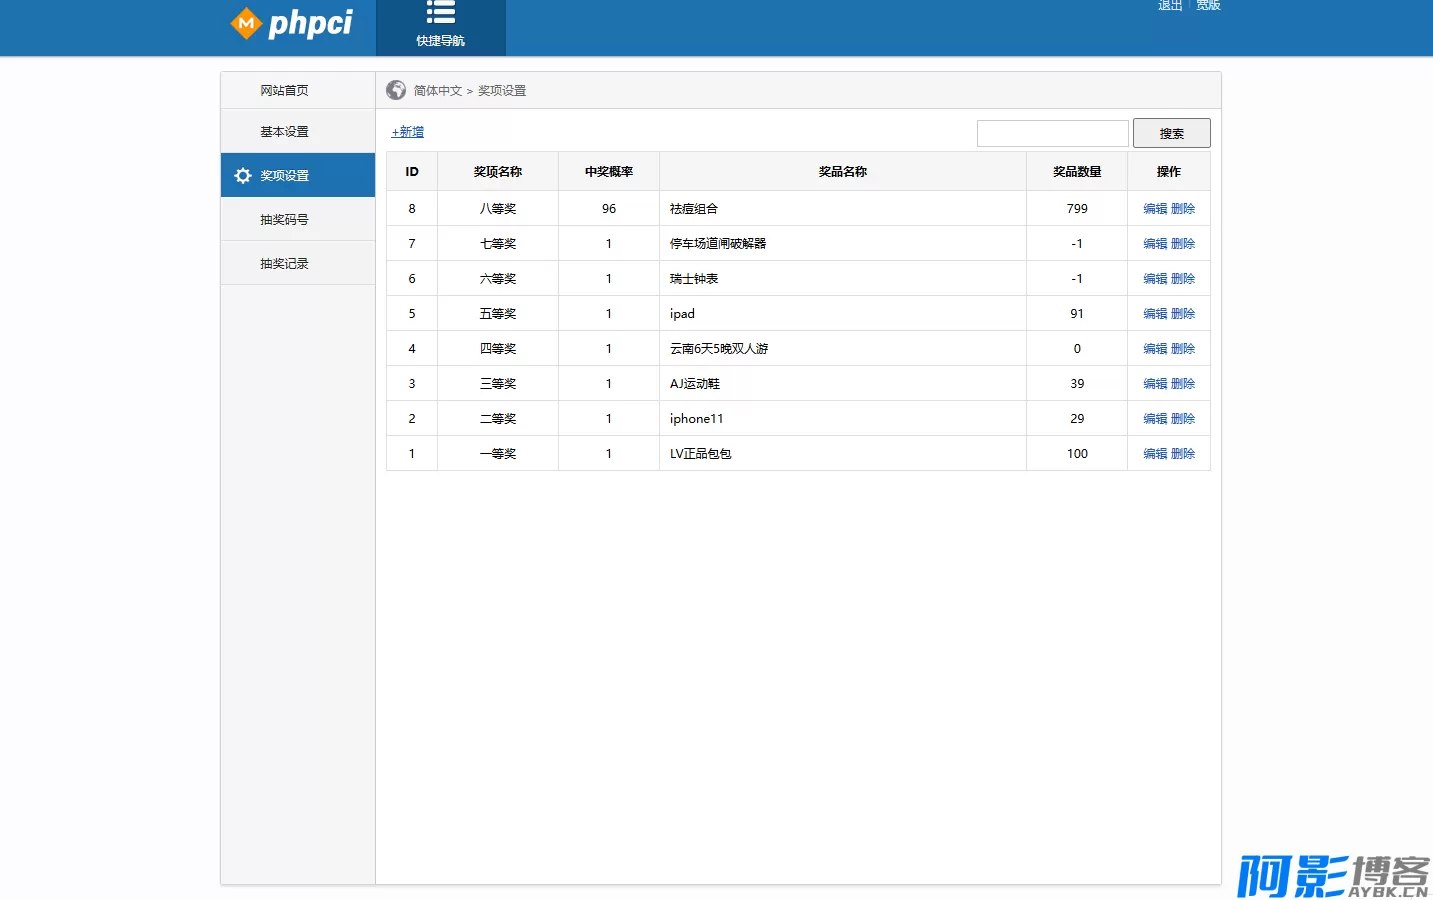Delete the 四等奖 云南 trip row
This screenshot has width=1433, height=900.
pos(1183,349)
